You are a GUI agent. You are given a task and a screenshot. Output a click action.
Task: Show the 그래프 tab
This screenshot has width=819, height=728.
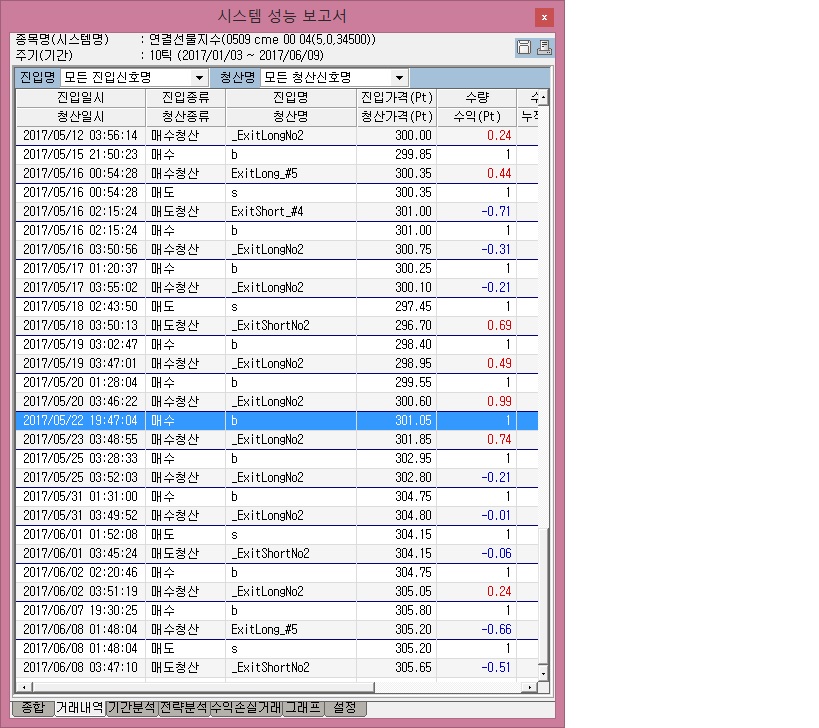(303, 708)
